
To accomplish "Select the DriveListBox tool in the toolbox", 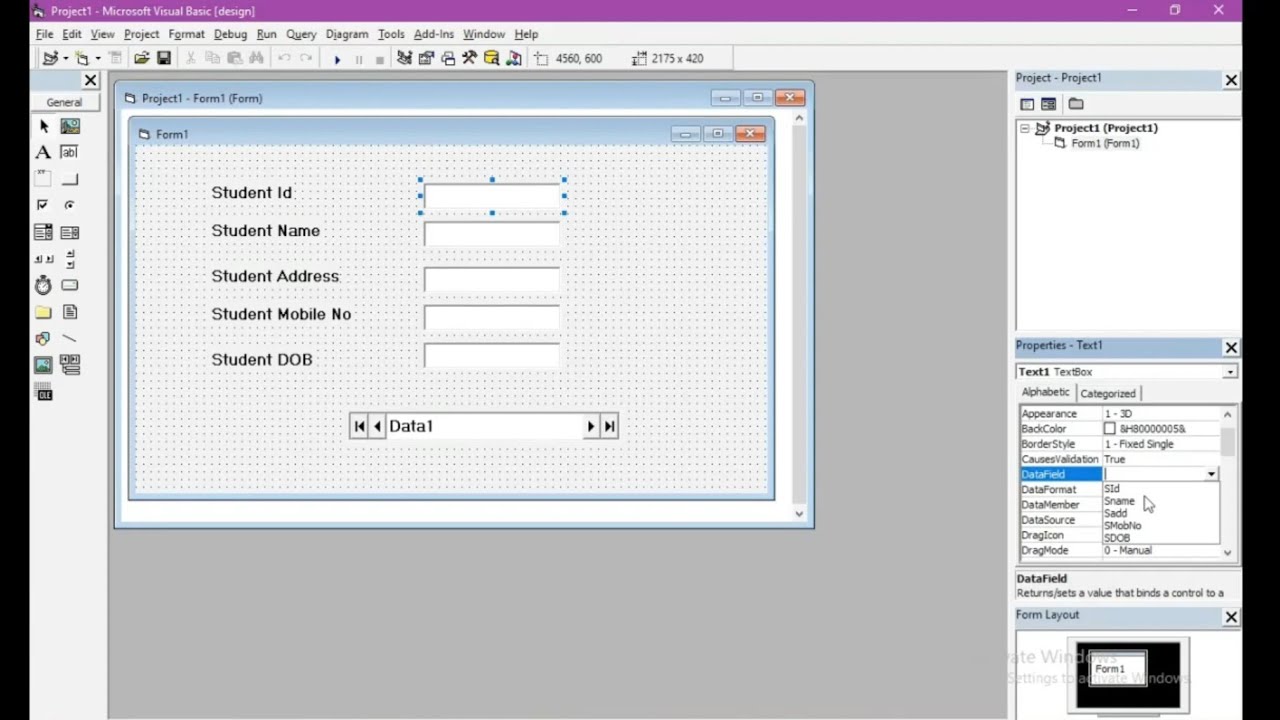I will (70, 285).
